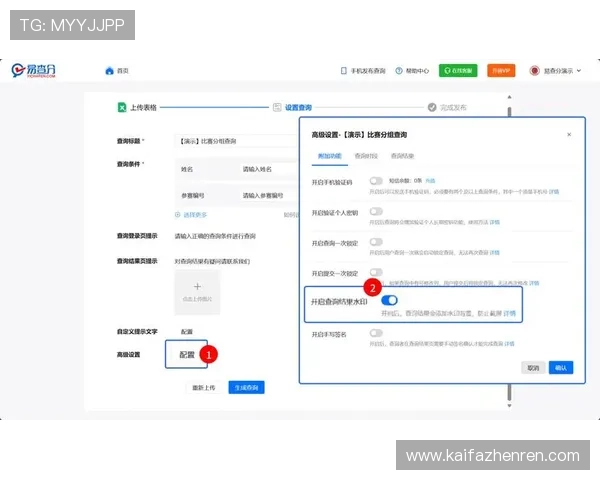Image resolution: width=600 pixels, height=480 pixels.
Task: Click the dialog title 高级设置-【演示】比赛分组查询
Action: (x=359, y=135)
